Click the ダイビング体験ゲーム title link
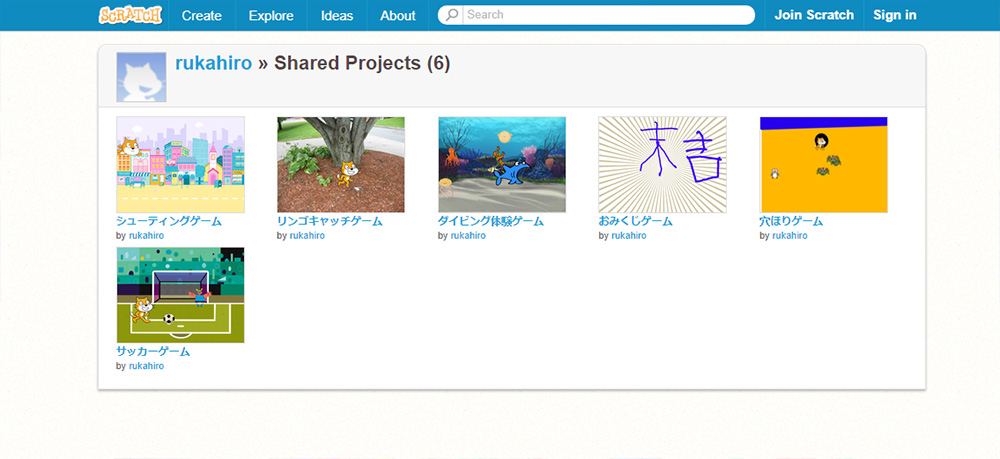The image size is (1000, 459). 491,221
